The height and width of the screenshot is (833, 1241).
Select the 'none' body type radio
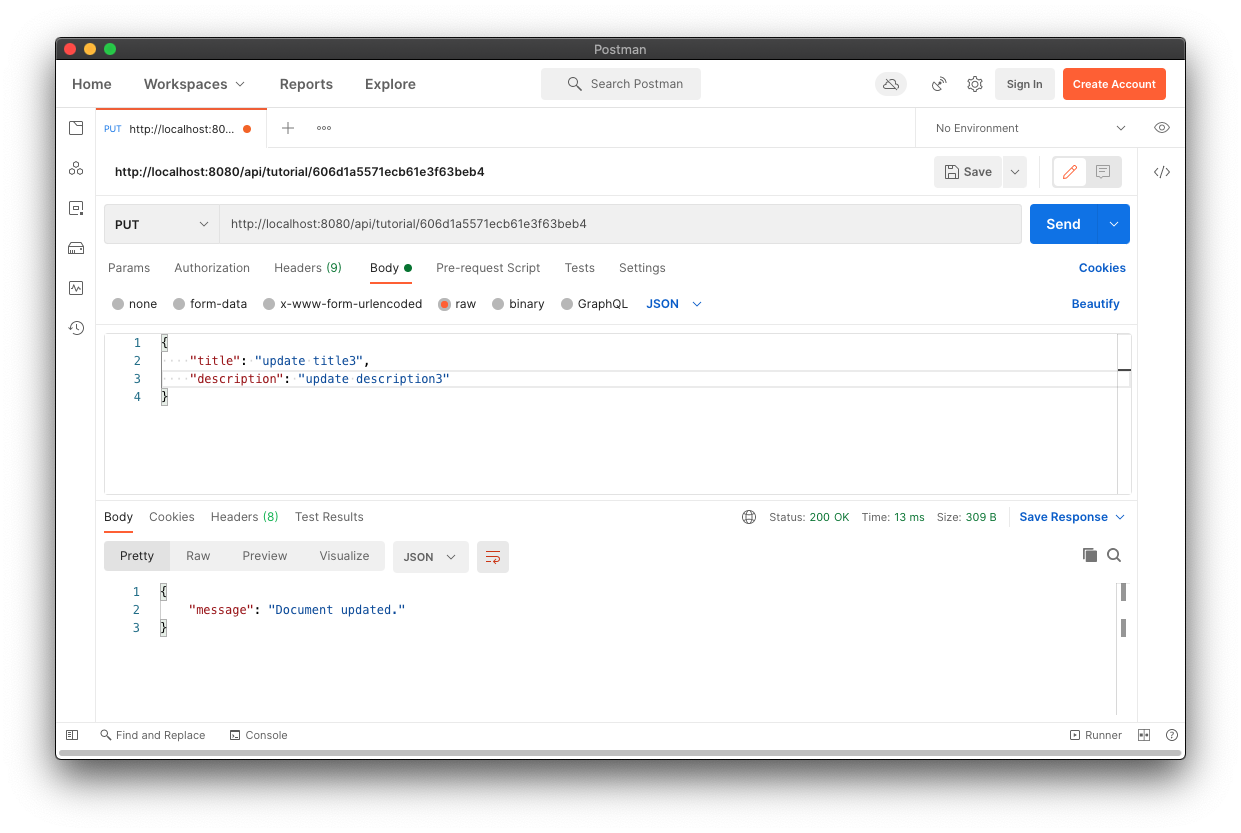tap(118, 304)
